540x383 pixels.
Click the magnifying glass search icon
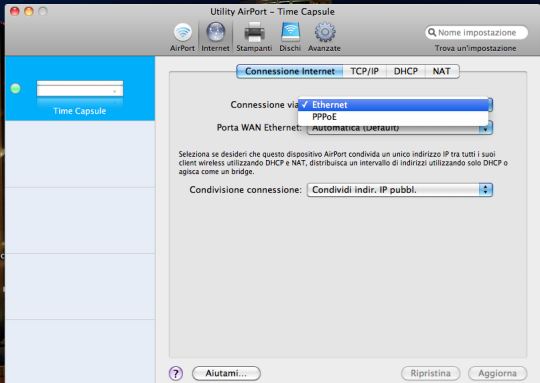click(432, 32)
